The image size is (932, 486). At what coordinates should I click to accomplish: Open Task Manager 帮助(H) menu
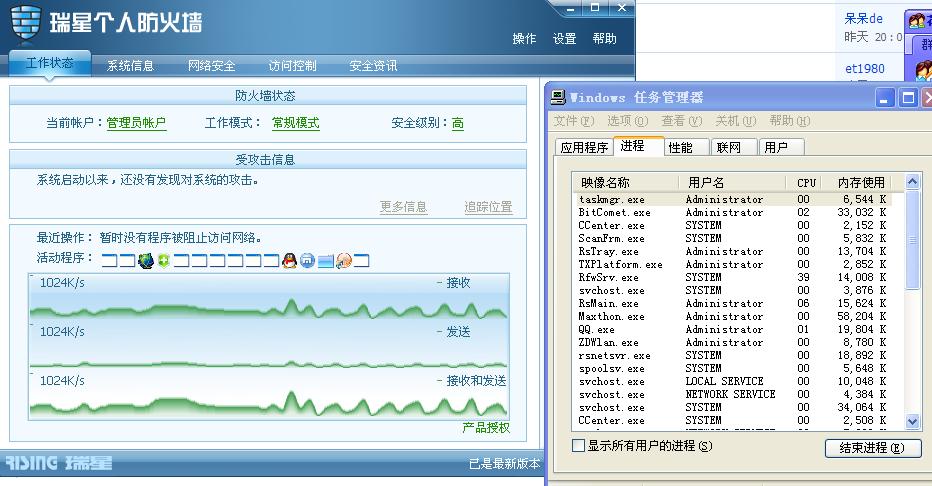point(789,121)
